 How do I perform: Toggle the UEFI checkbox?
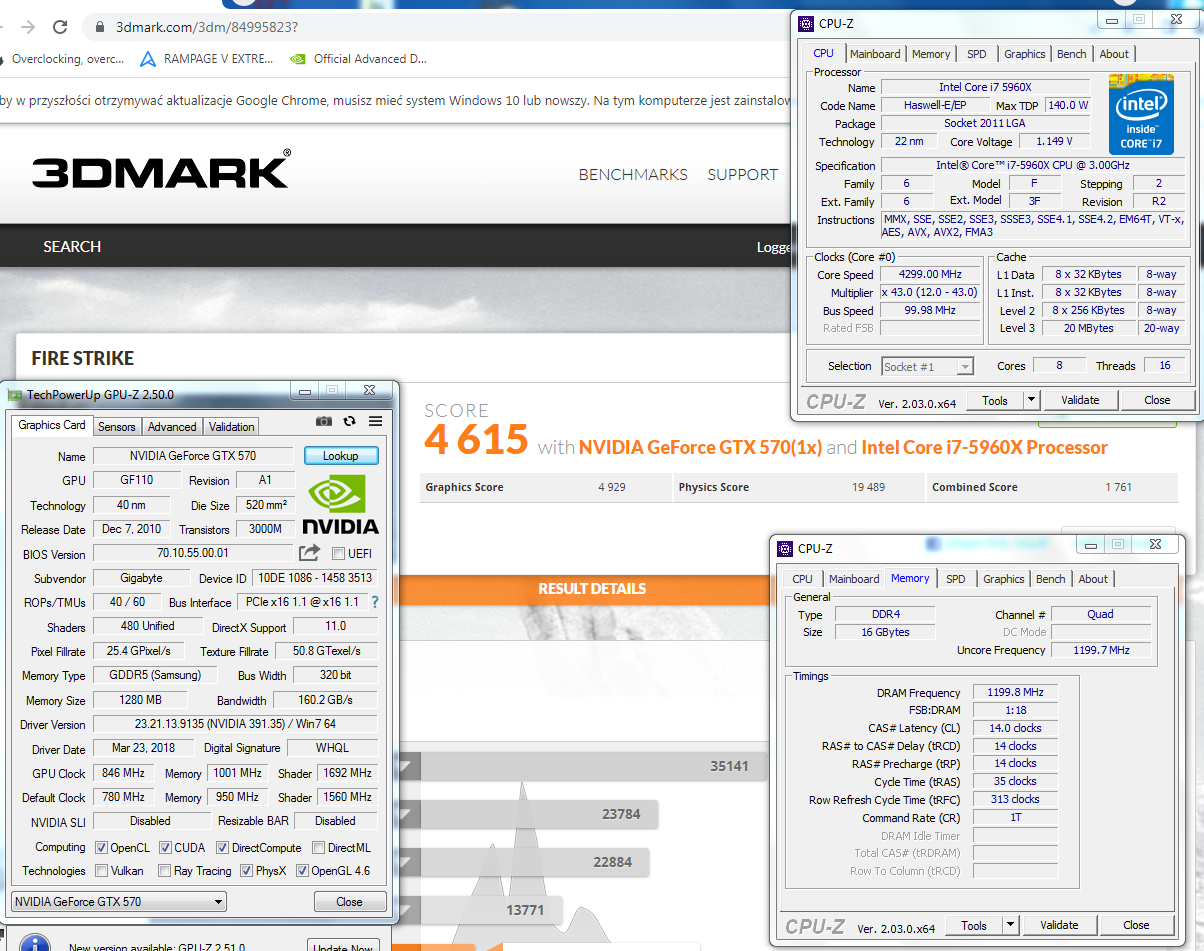click(x=338, y=553)
